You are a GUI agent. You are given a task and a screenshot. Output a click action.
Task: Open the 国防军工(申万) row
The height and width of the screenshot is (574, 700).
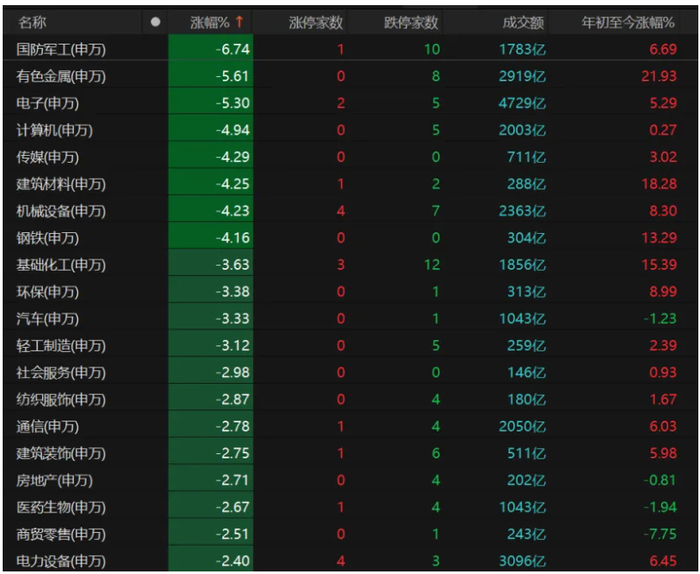(x=350, y=49)
